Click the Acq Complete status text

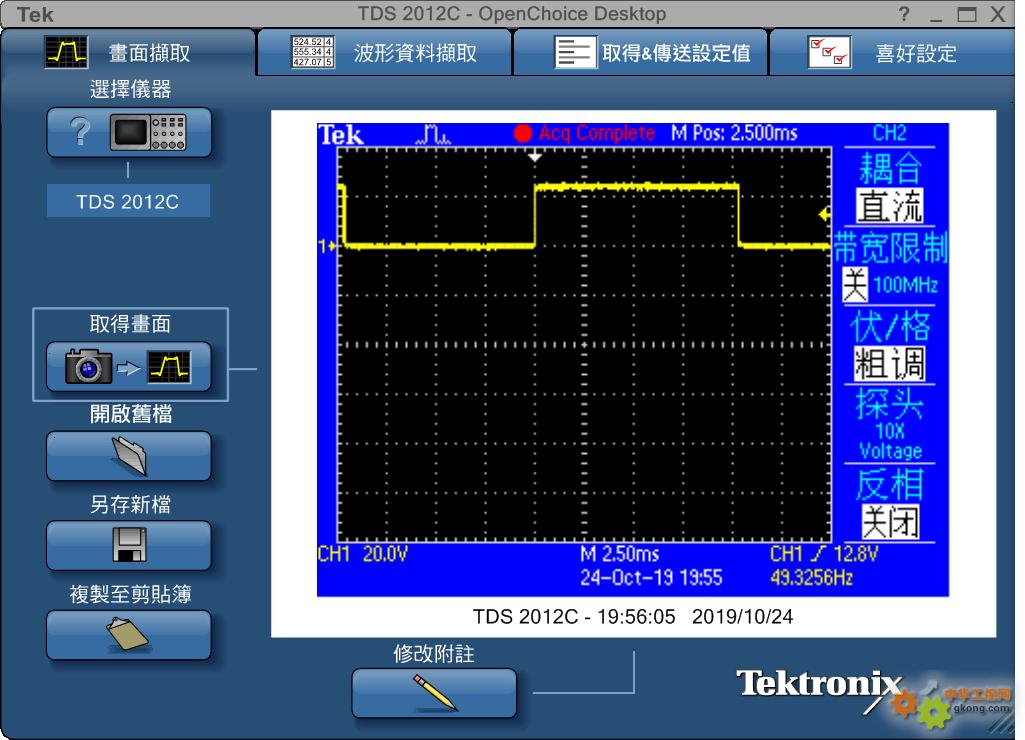(596, 133)
